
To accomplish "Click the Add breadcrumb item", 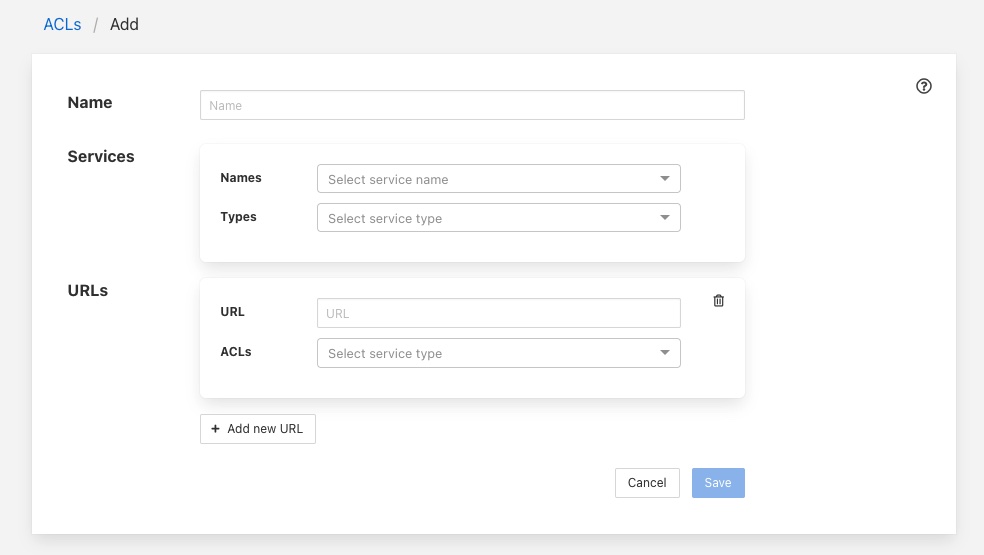I will 124,24.
